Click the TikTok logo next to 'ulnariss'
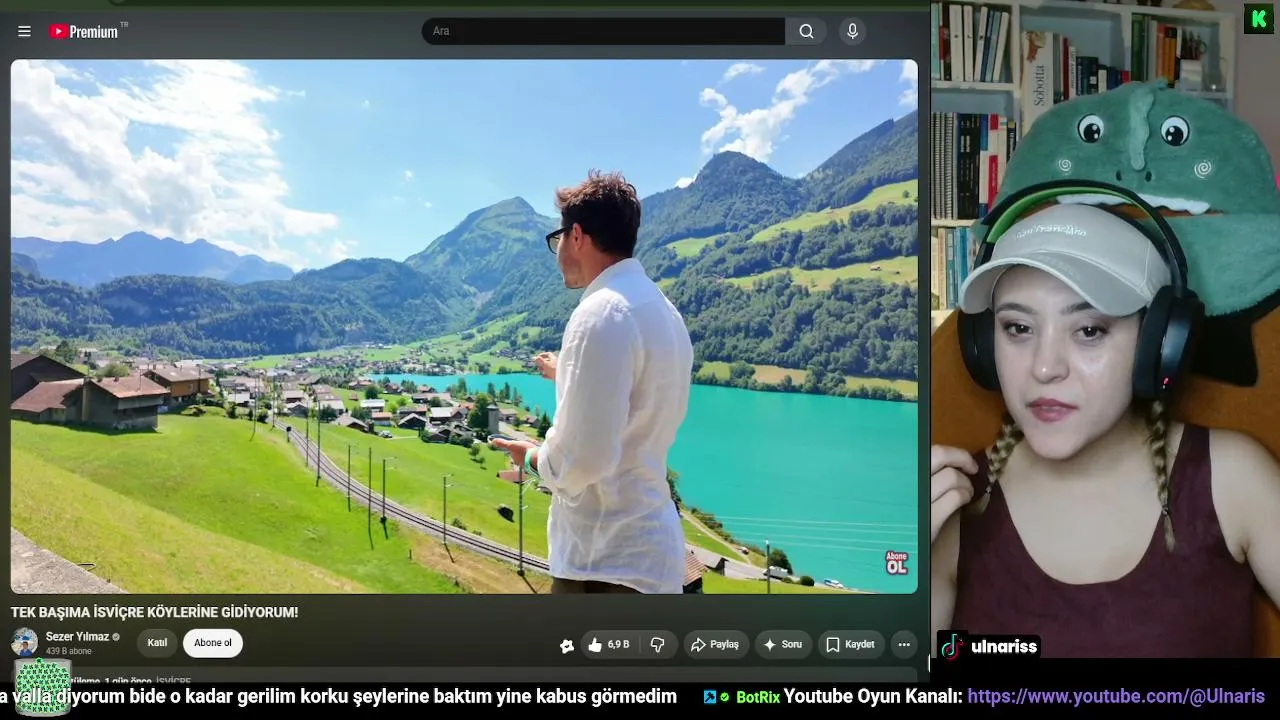Viewport: 1280px width, 720px height. [x=952, y=646]
